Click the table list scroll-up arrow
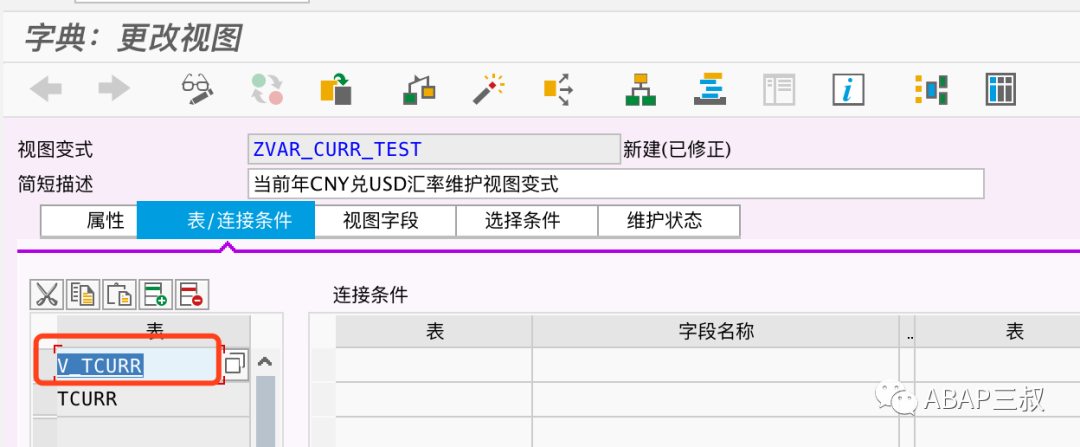This screenshot has height=447, width=1080. pos(265,362)
